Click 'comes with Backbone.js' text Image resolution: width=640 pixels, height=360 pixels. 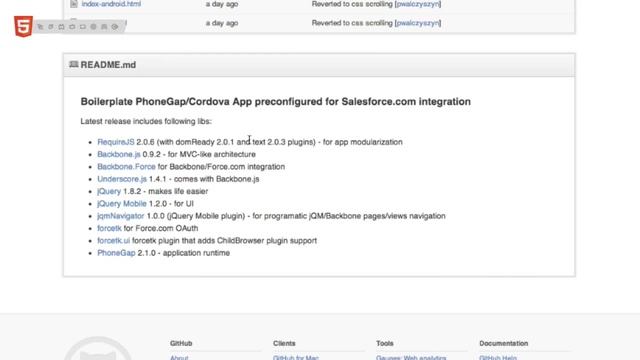pyautogui.click(x=216, y=179)
